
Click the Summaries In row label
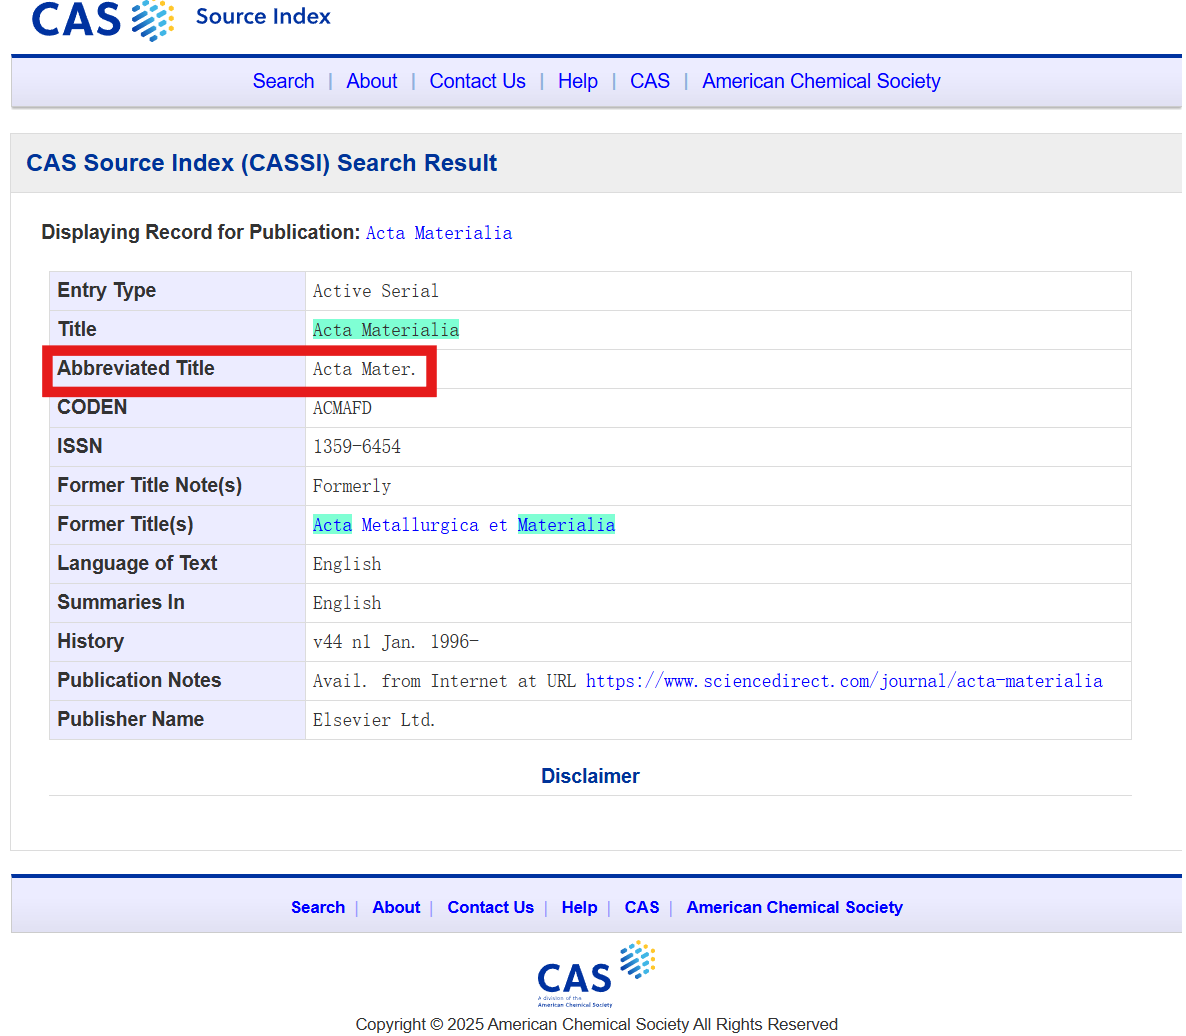click(x=121, y=602)
